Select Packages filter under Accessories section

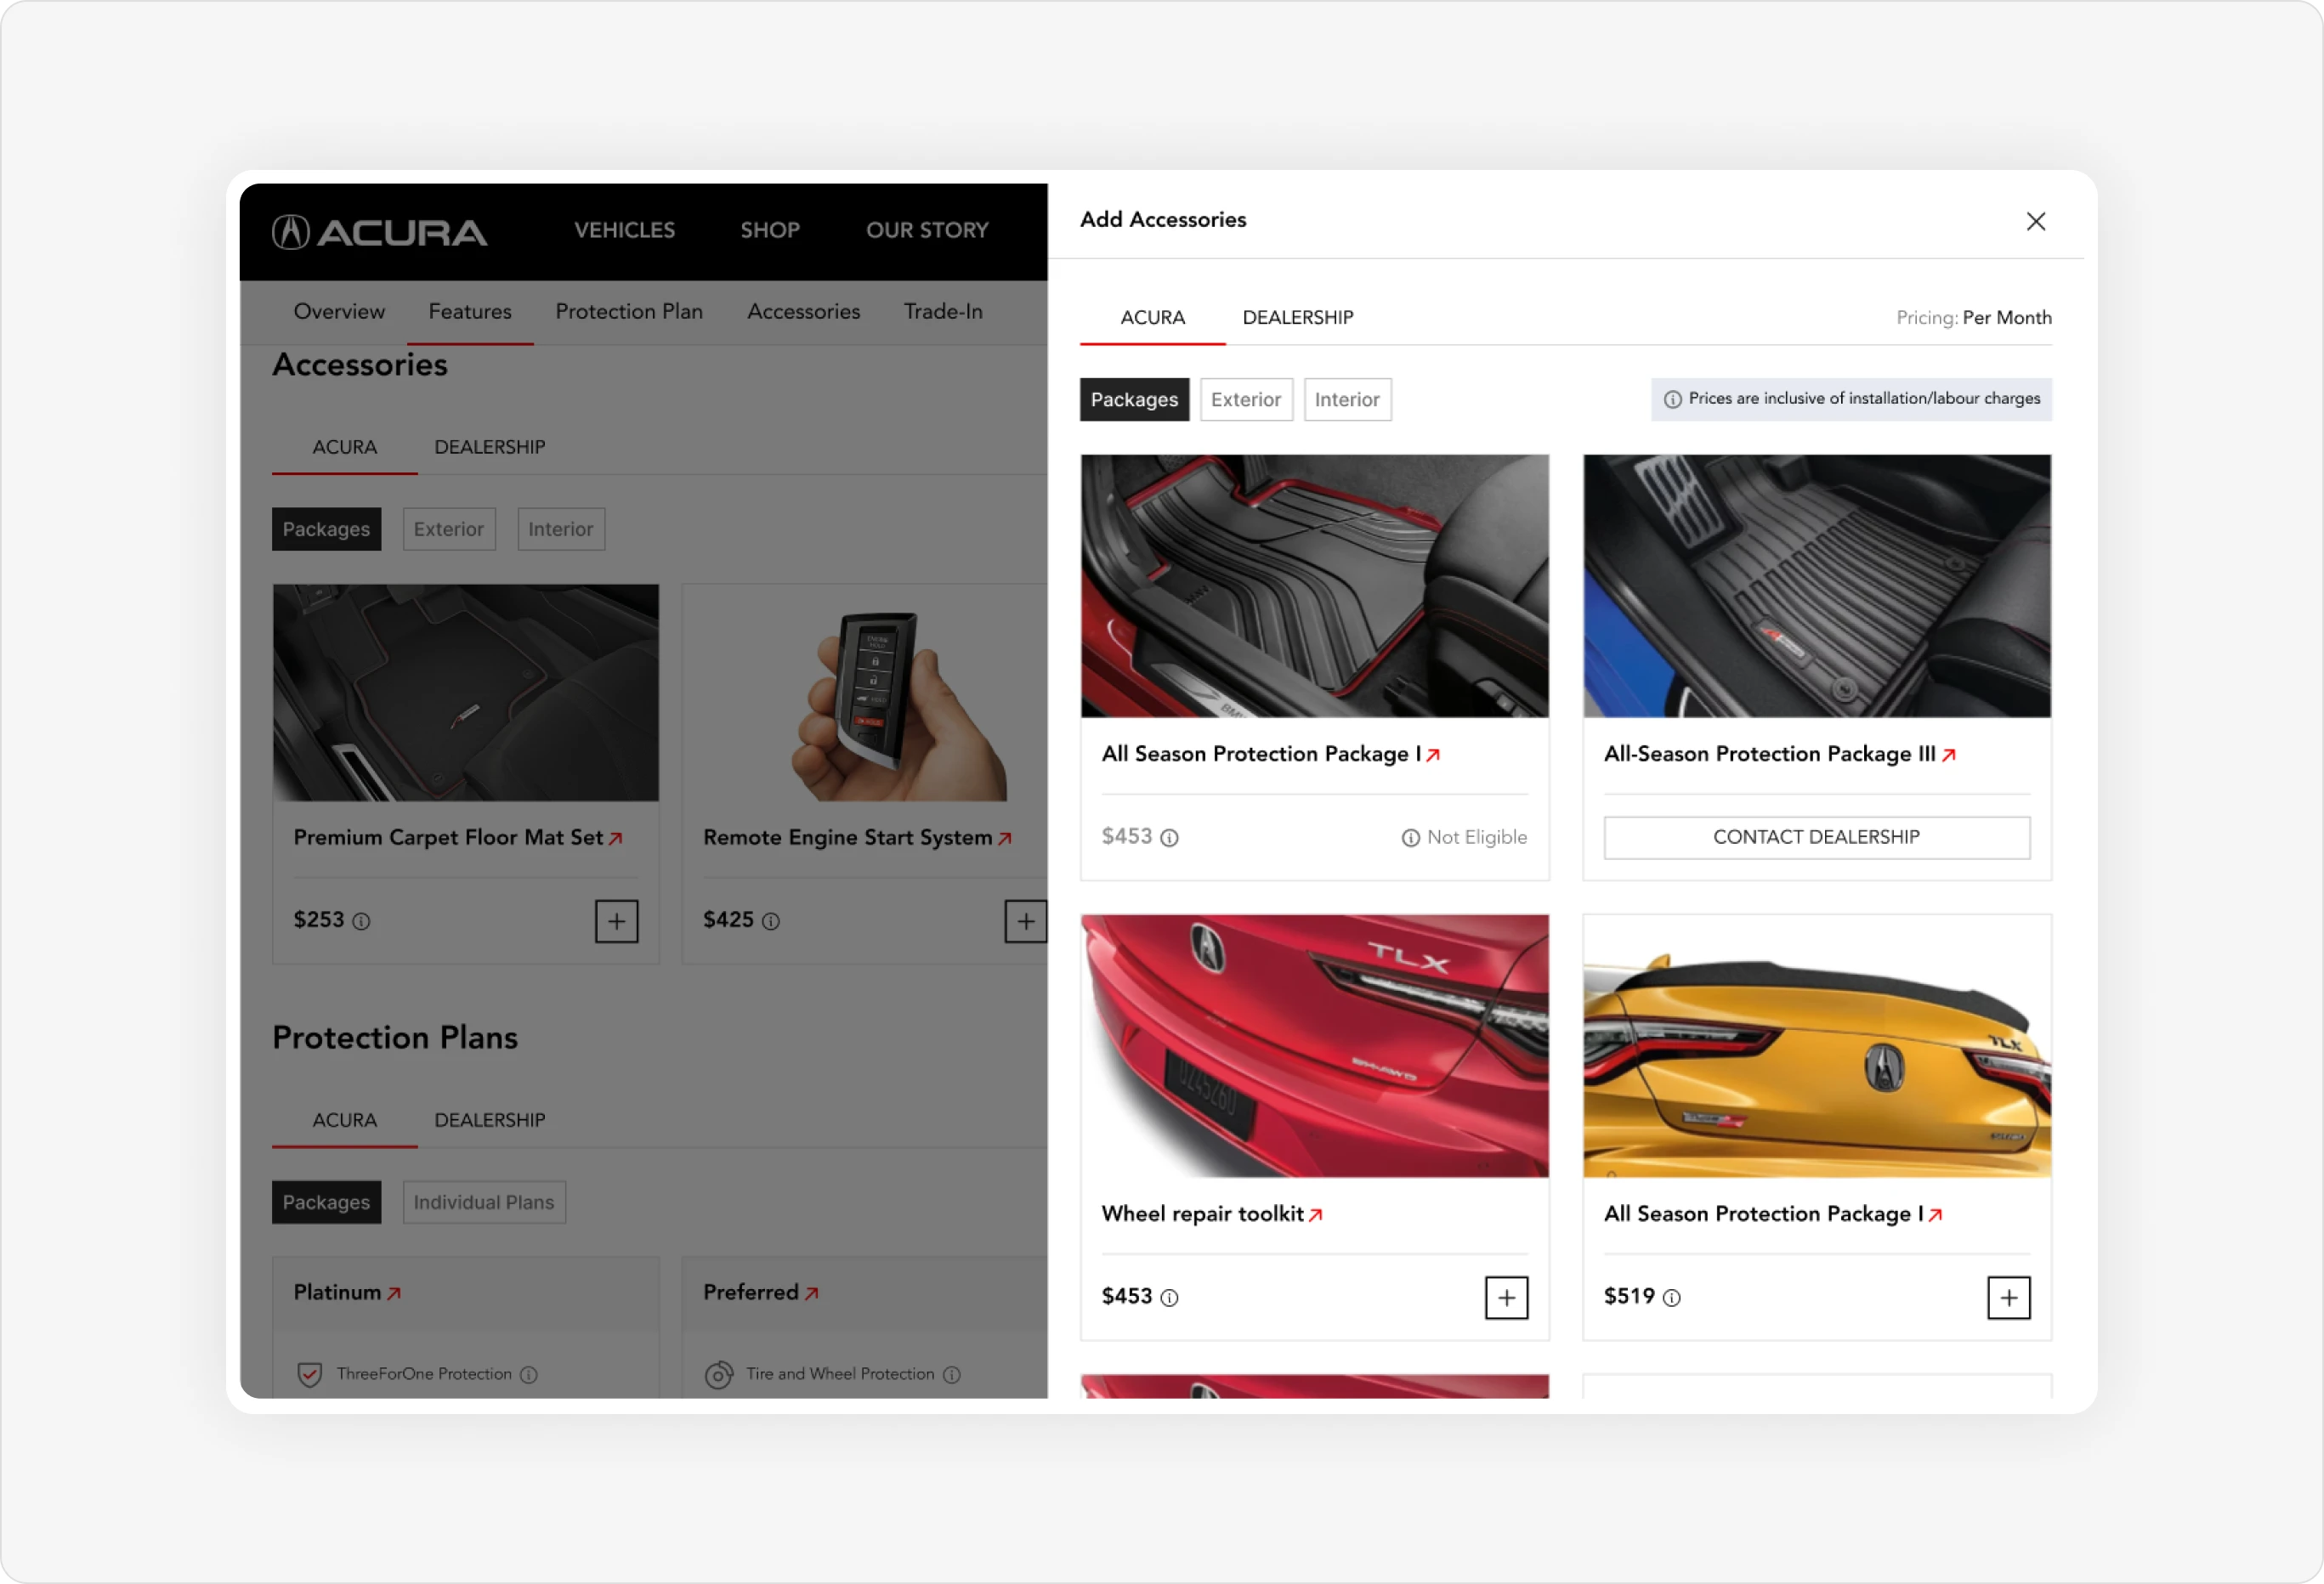(x=326, y=529)
